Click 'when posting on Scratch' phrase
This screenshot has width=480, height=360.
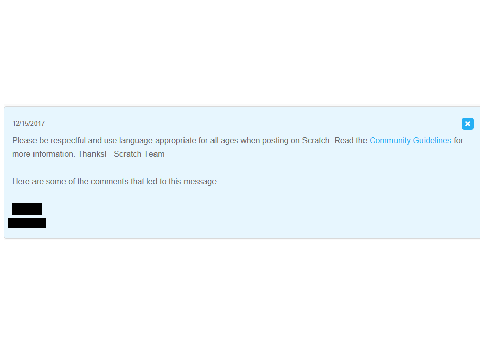point(285,140)
